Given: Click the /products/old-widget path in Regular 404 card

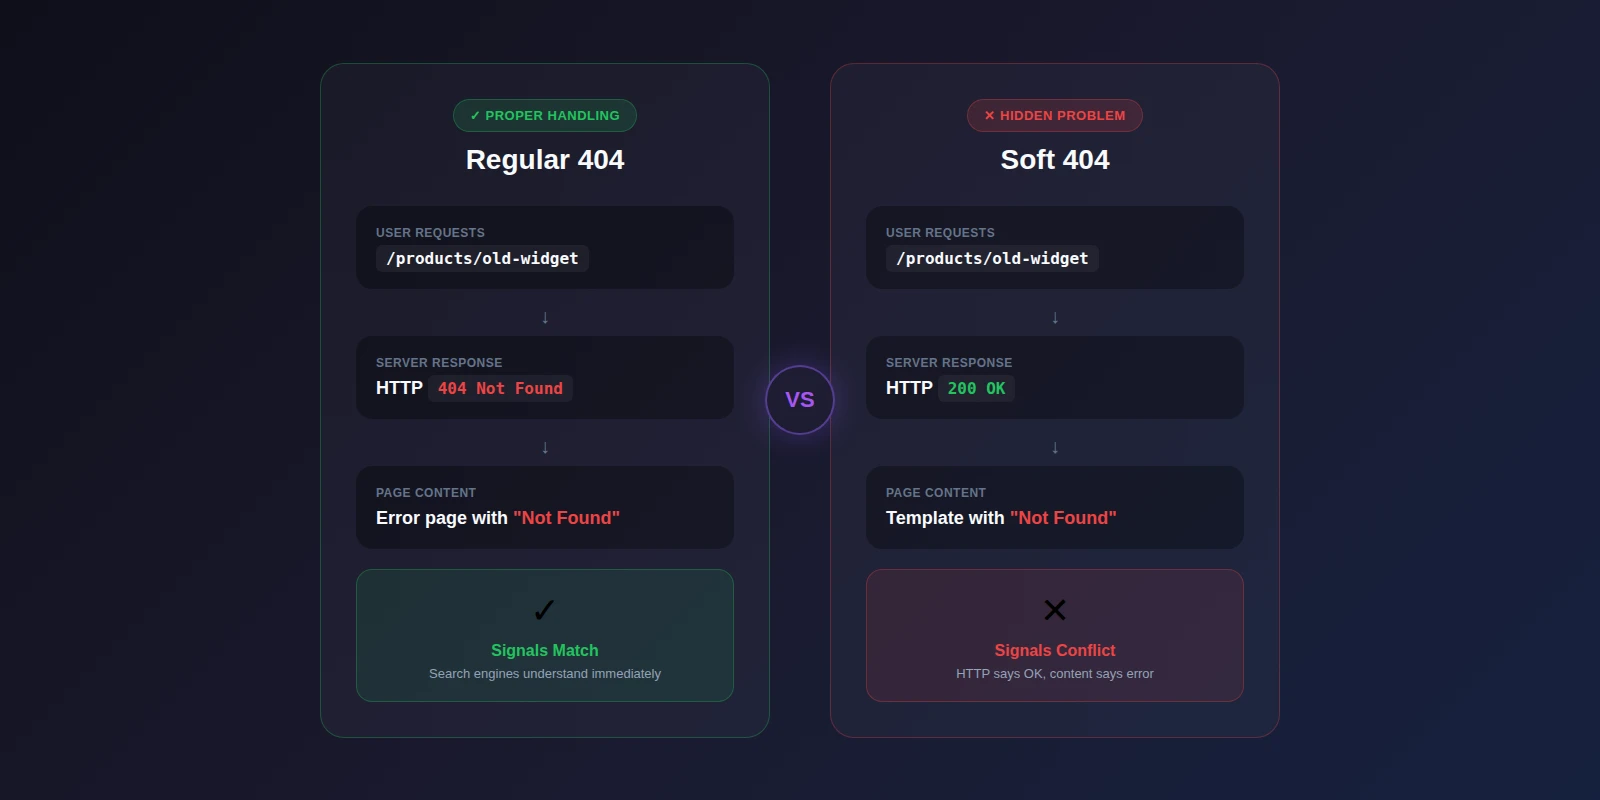Looking at the screenshot, I should (x=482, y=259).
